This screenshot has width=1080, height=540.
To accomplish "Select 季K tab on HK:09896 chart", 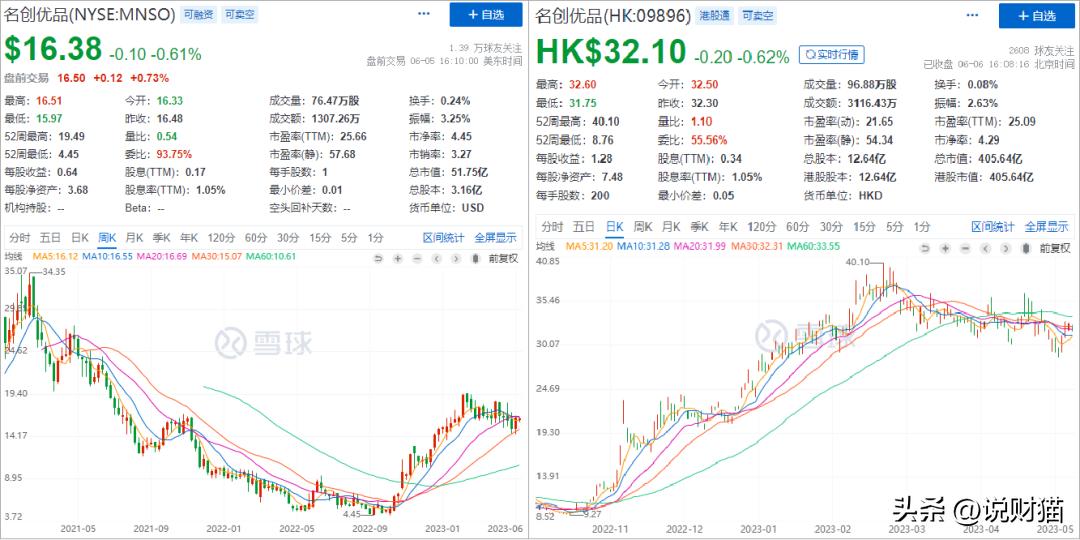I will [x=699, y=227].
